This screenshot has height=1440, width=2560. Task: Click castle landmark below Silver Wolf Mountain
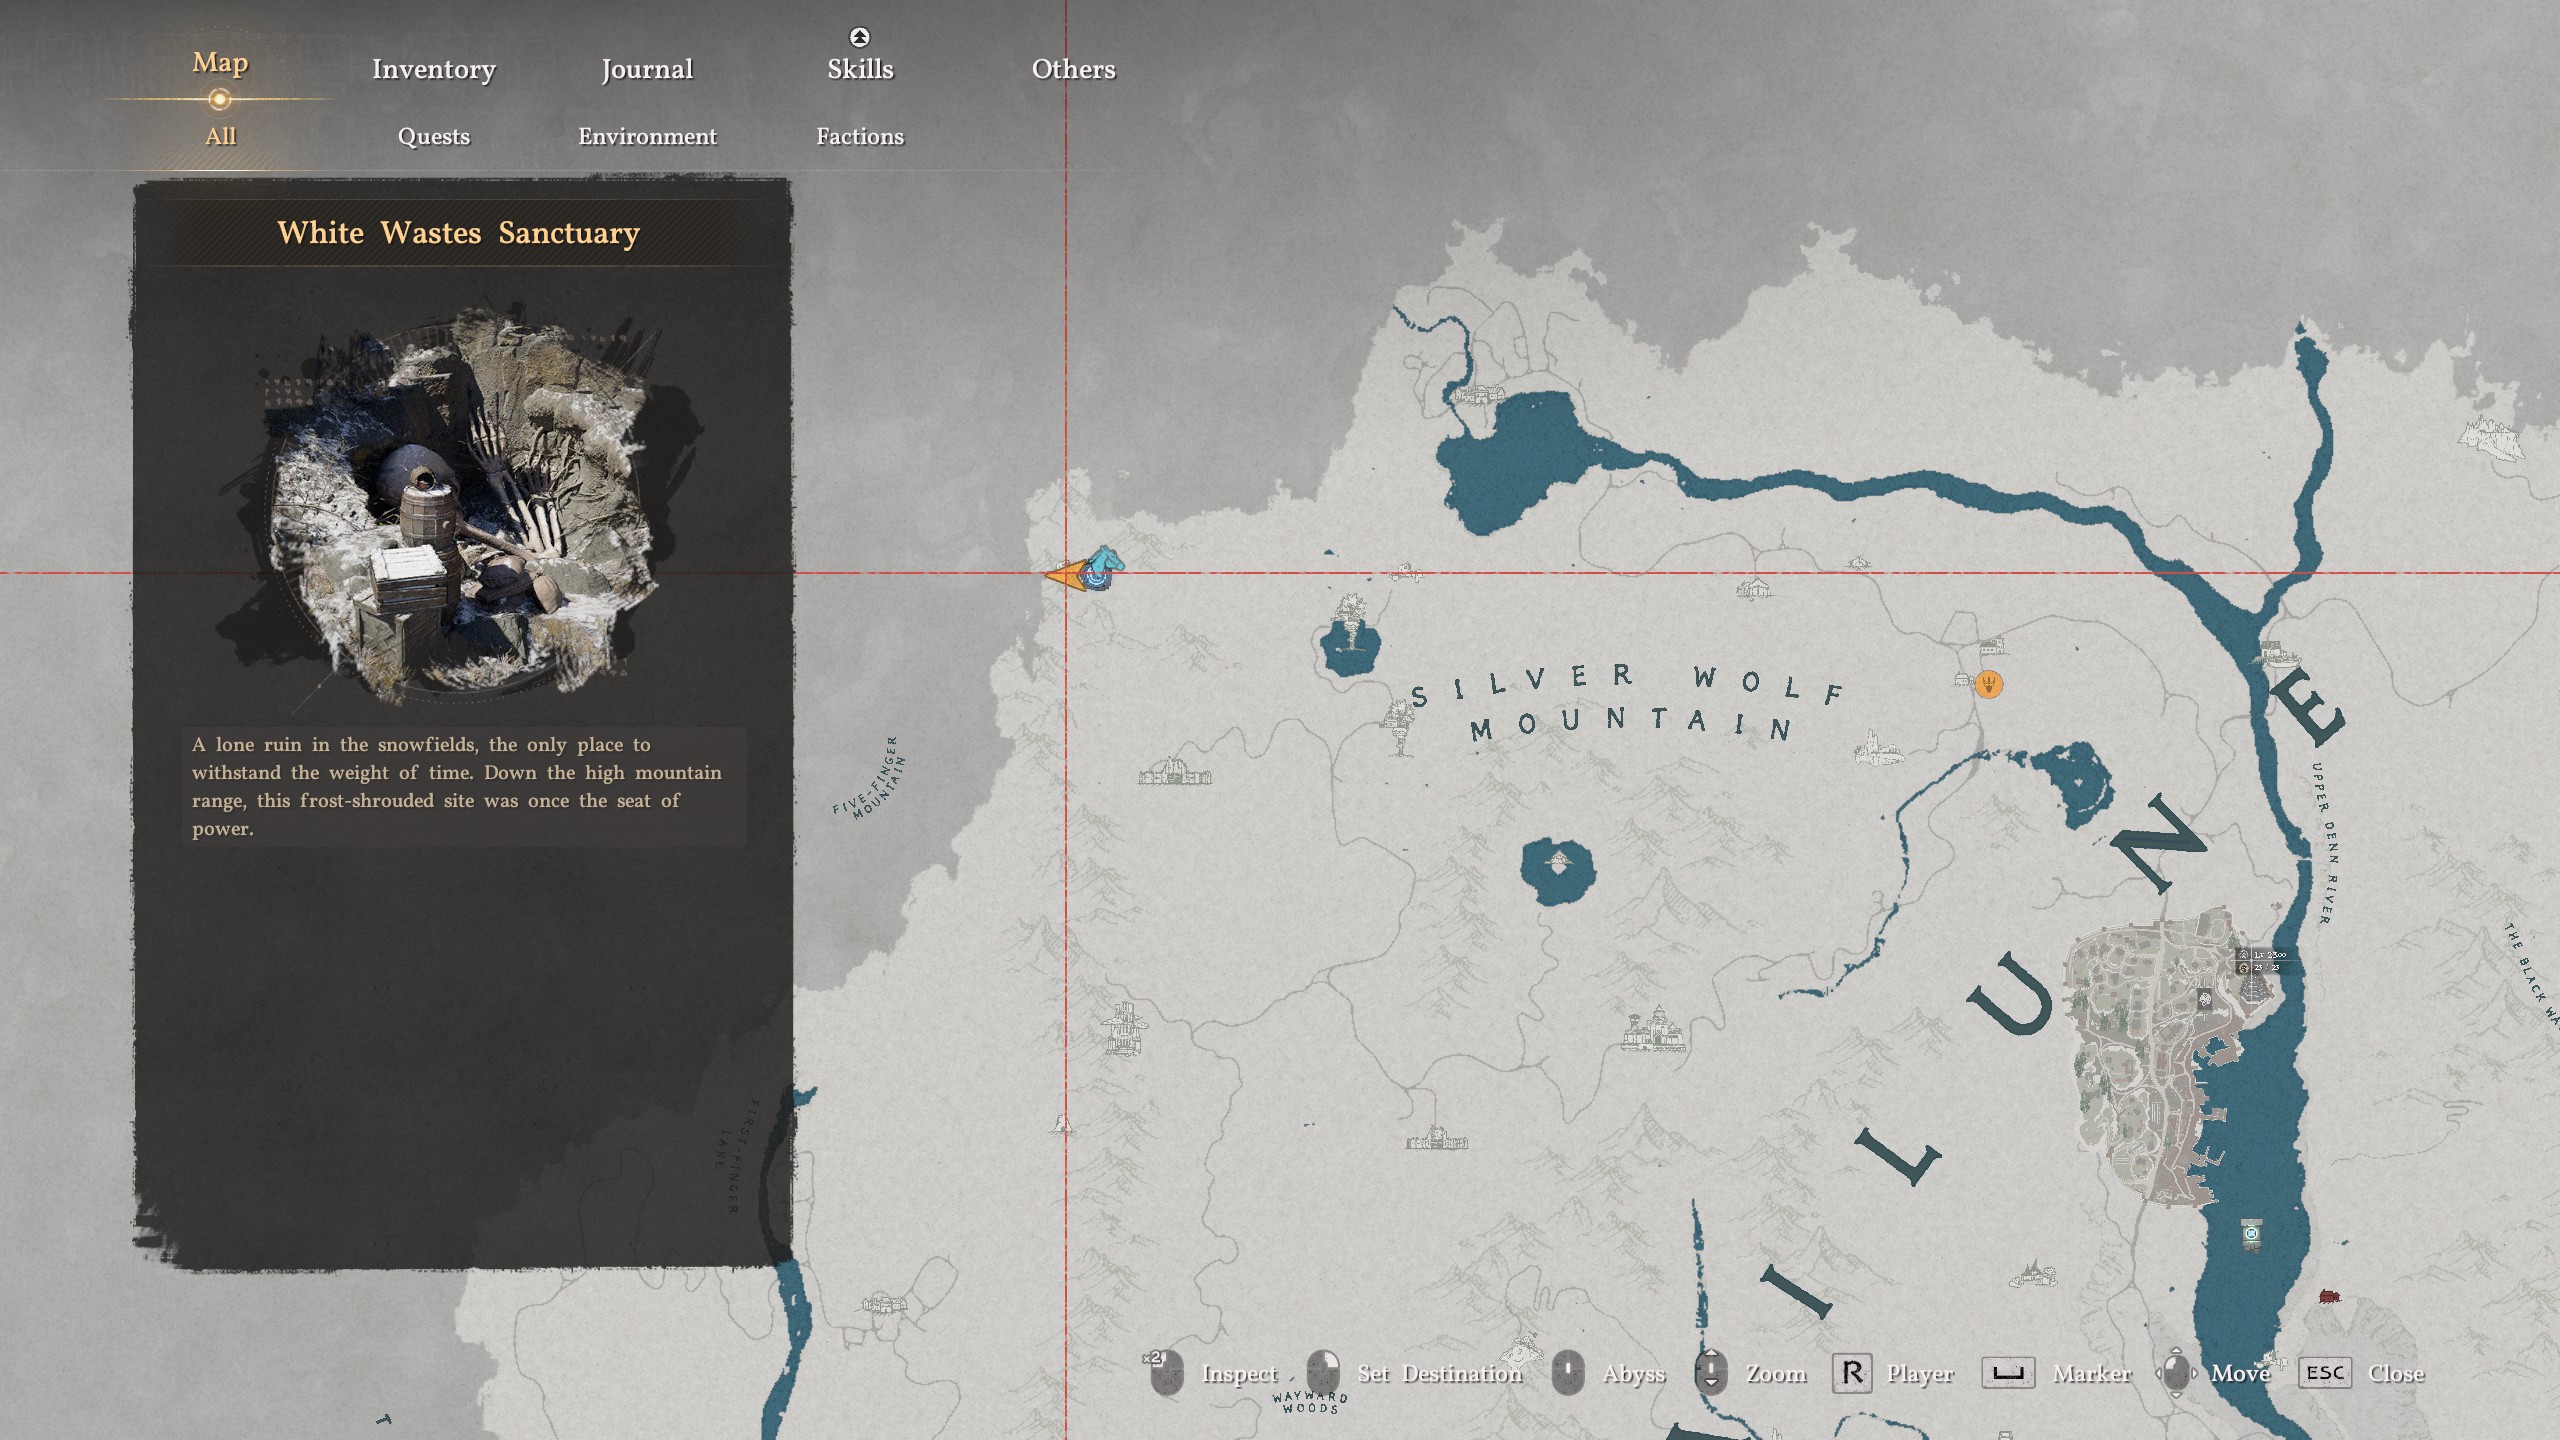[x=1655, y=1030]
